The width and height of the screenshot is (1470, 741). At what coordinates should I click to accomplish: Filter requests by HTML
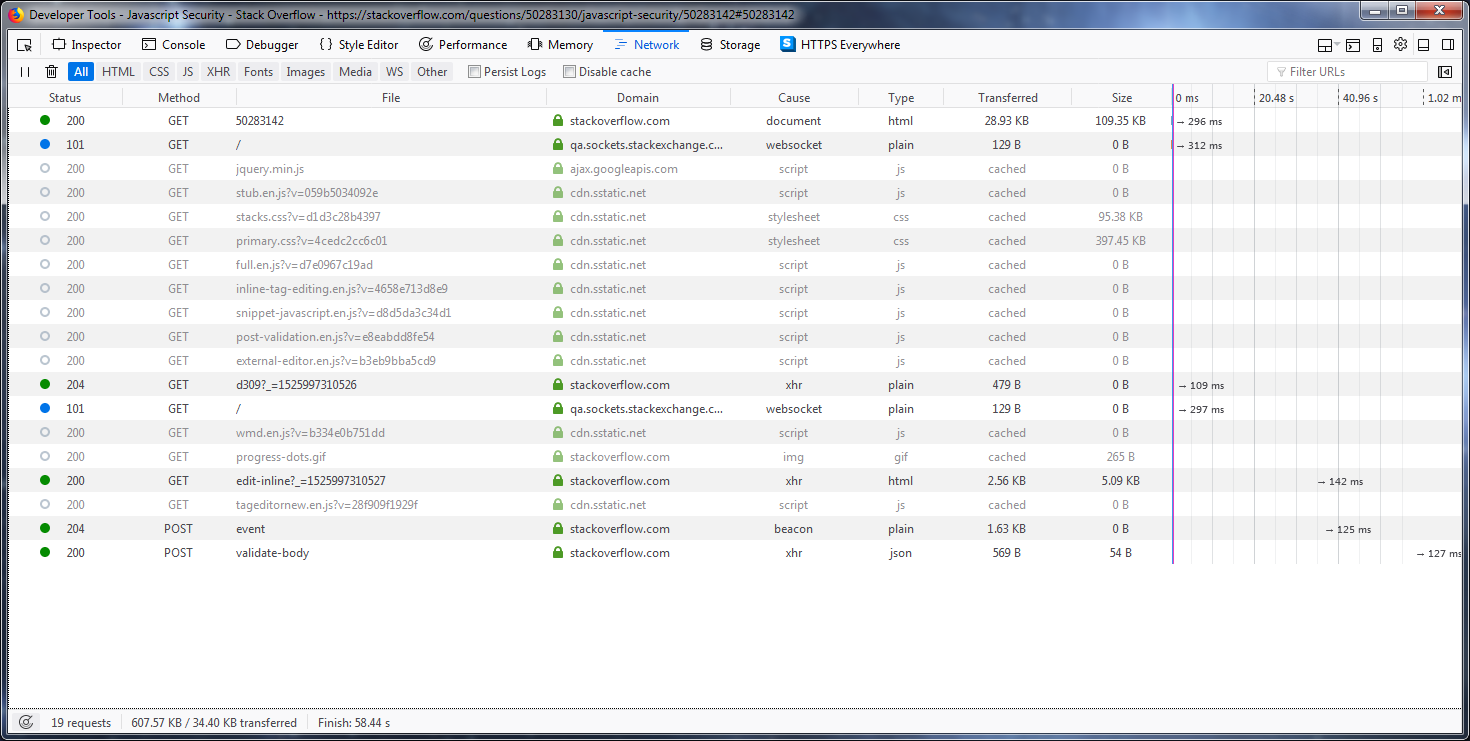pos(118,72)
